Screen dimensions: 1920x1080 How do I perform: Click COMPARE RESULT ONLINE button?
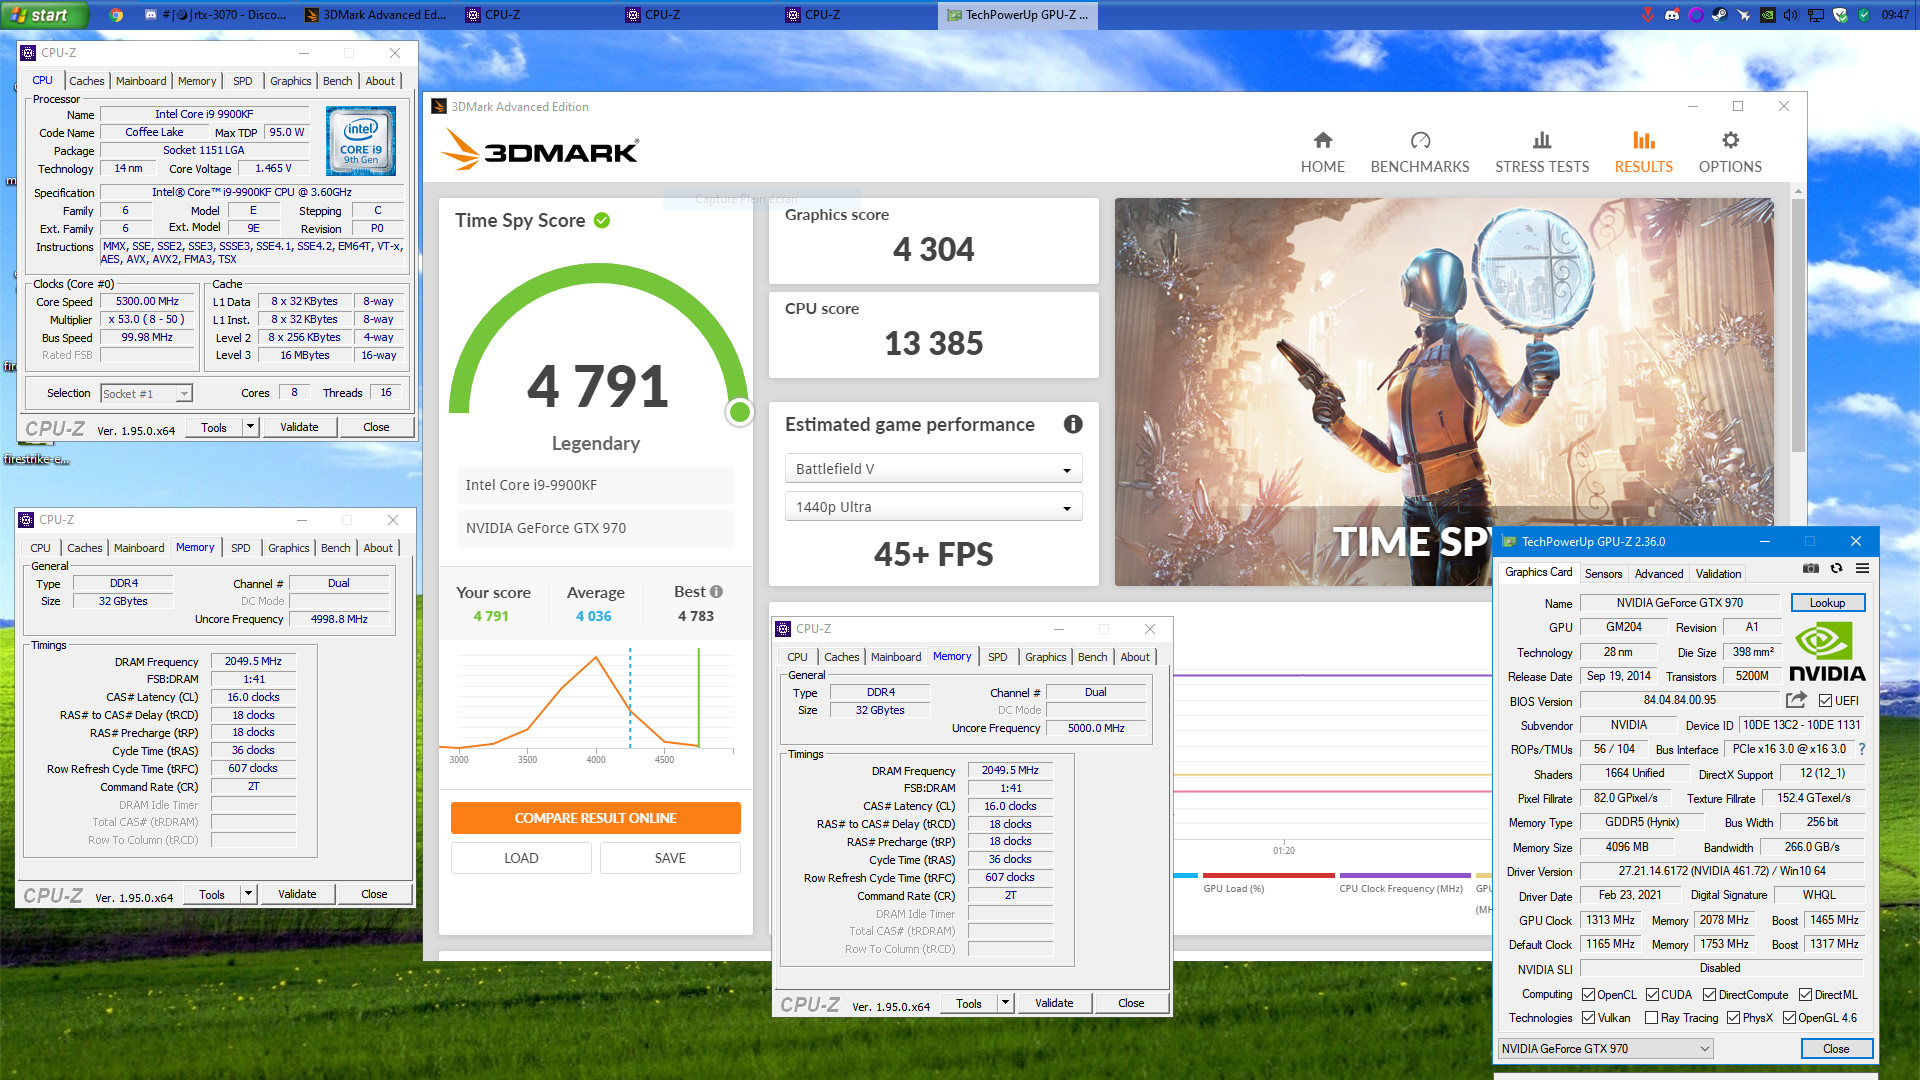coord(595,818)
